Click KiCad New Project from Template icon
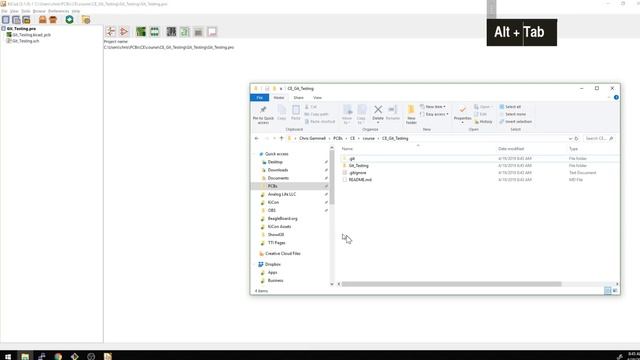 (x=16, y=20)
